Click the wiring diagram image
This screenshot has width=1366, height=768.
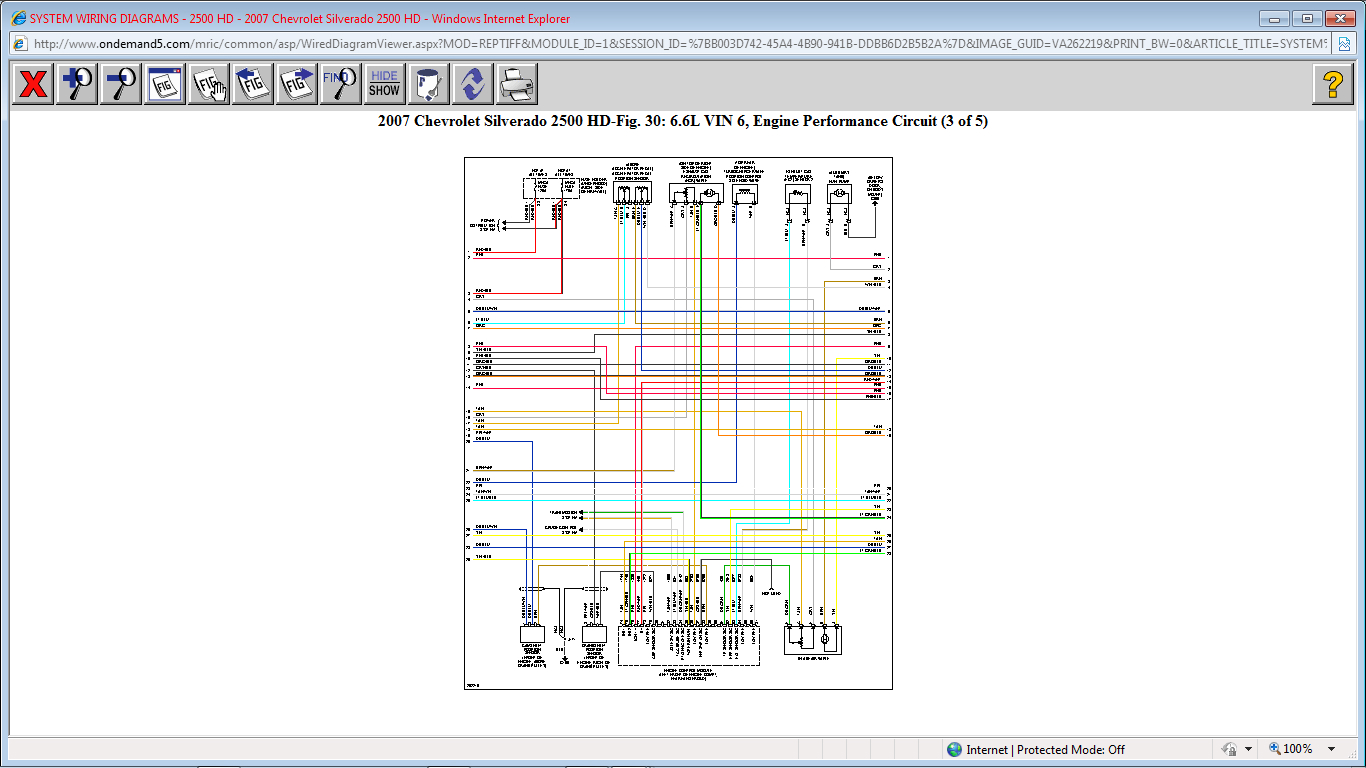click(678, 423)
